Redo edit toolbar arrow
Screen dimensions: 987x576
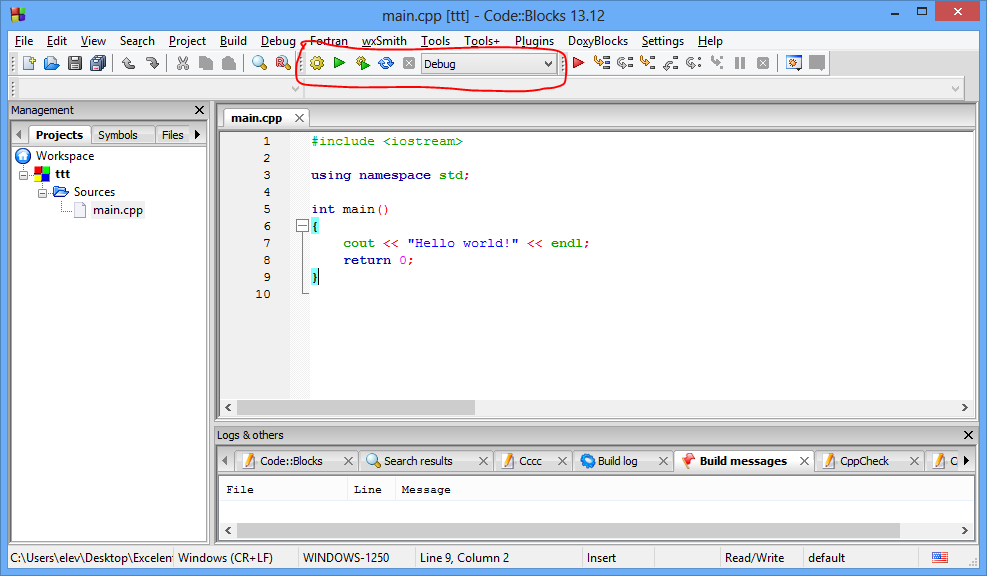[x=152, y=63]
